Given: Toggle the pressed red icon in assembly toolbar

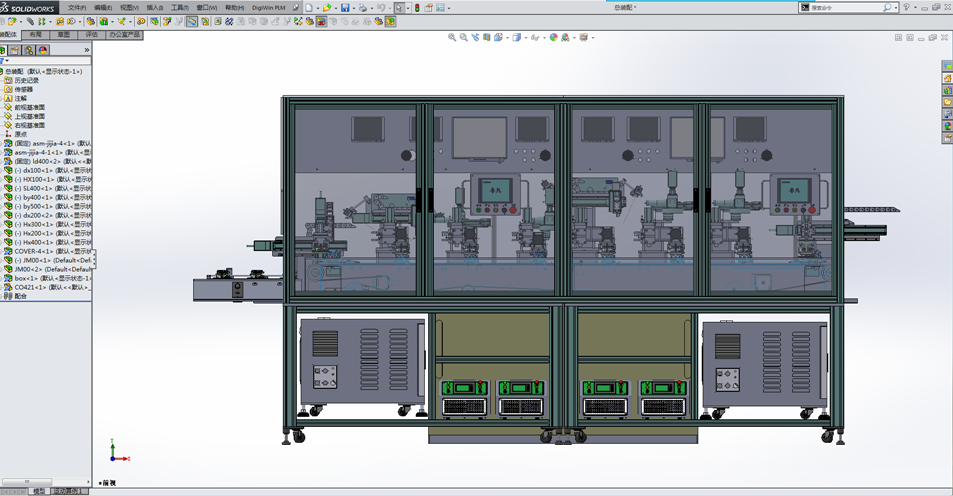Looking at the screenshot, I should pos(321,21).
